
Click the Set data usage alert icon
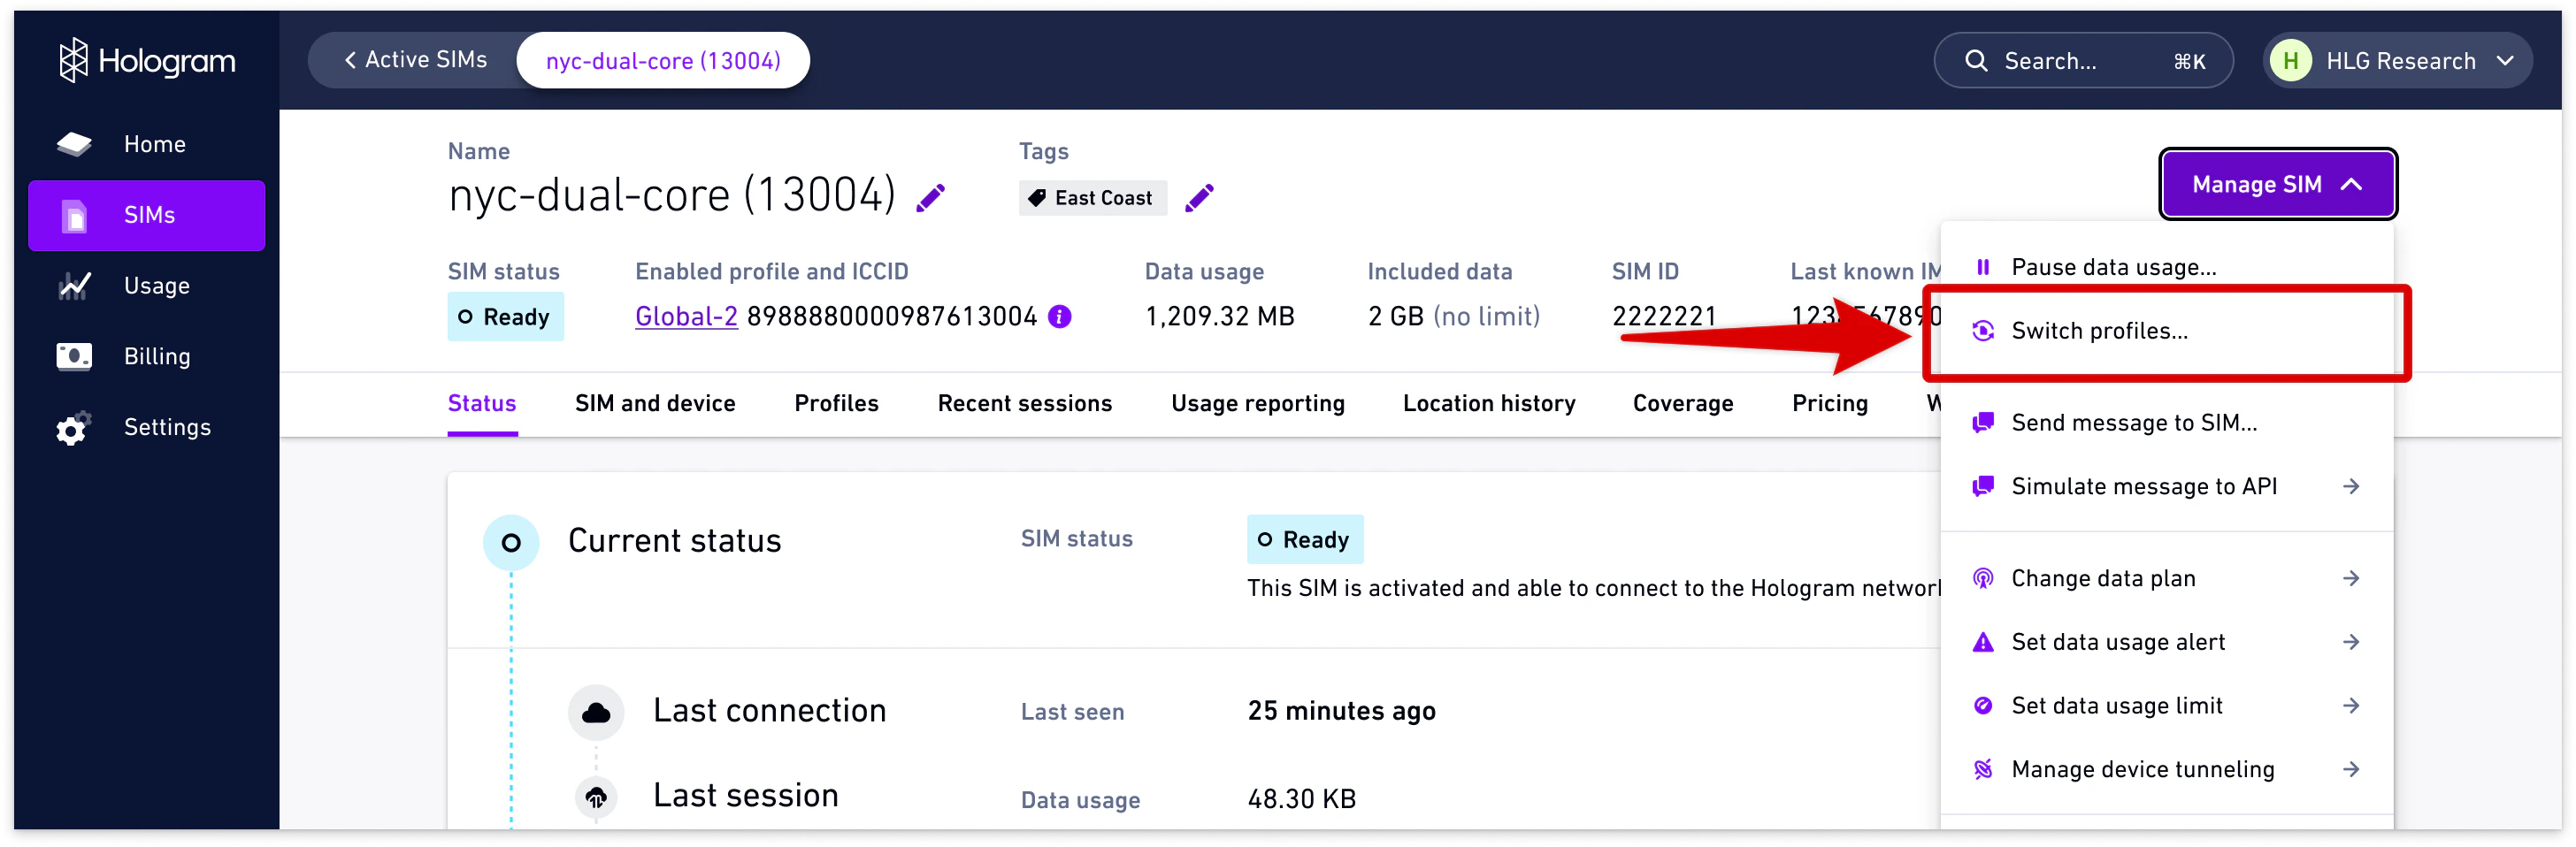click(1982, 642)
